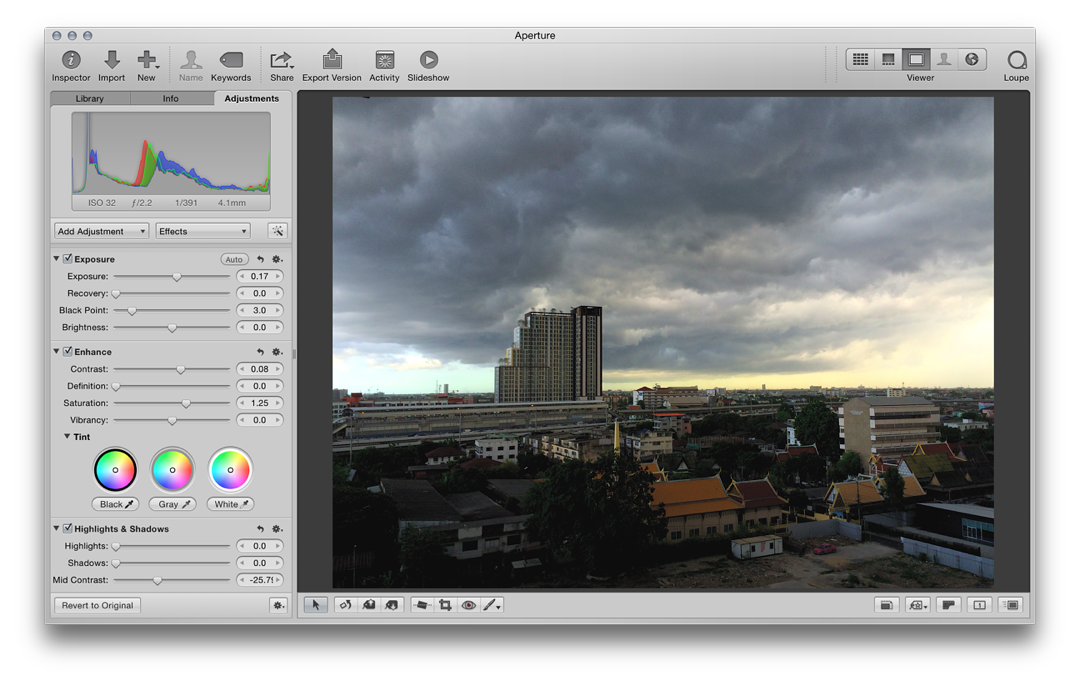This screenshot has height=686, width=1080.
Task: Switch to Split View layout
Action: (x=889, y=59)
